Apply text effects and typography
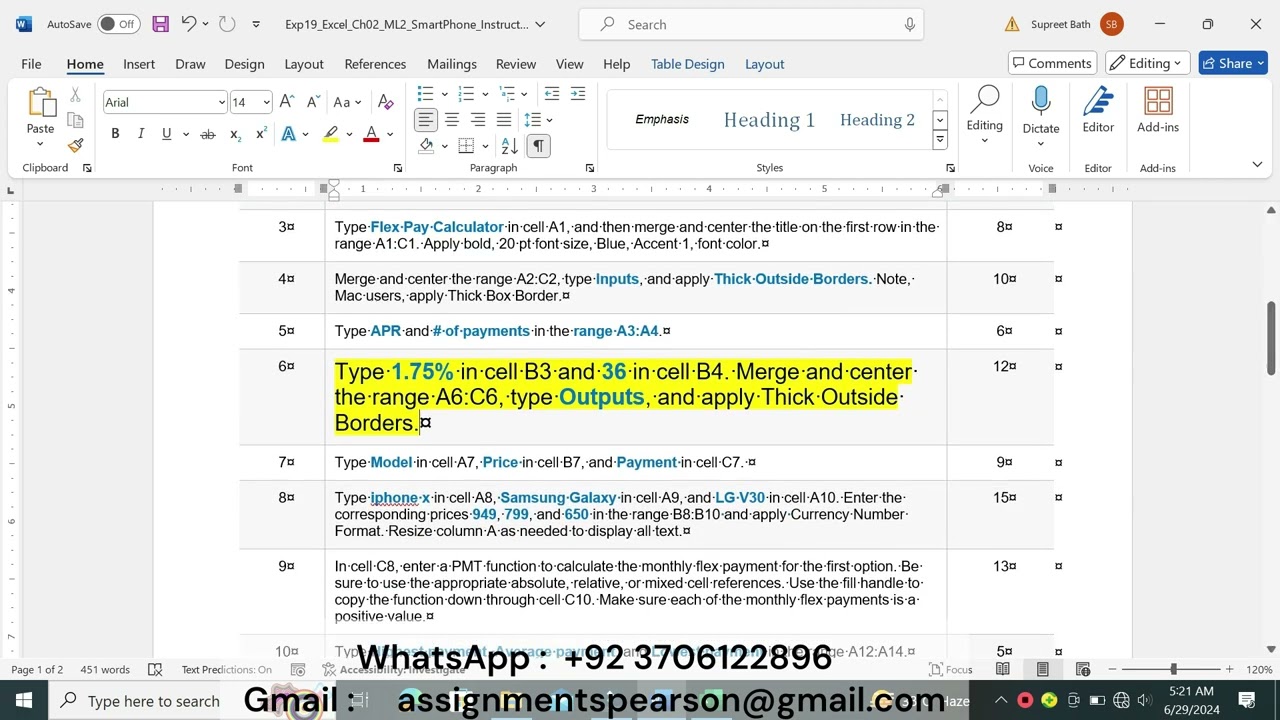The height and width of the screenshot is (720, 1280). point(289,134)
